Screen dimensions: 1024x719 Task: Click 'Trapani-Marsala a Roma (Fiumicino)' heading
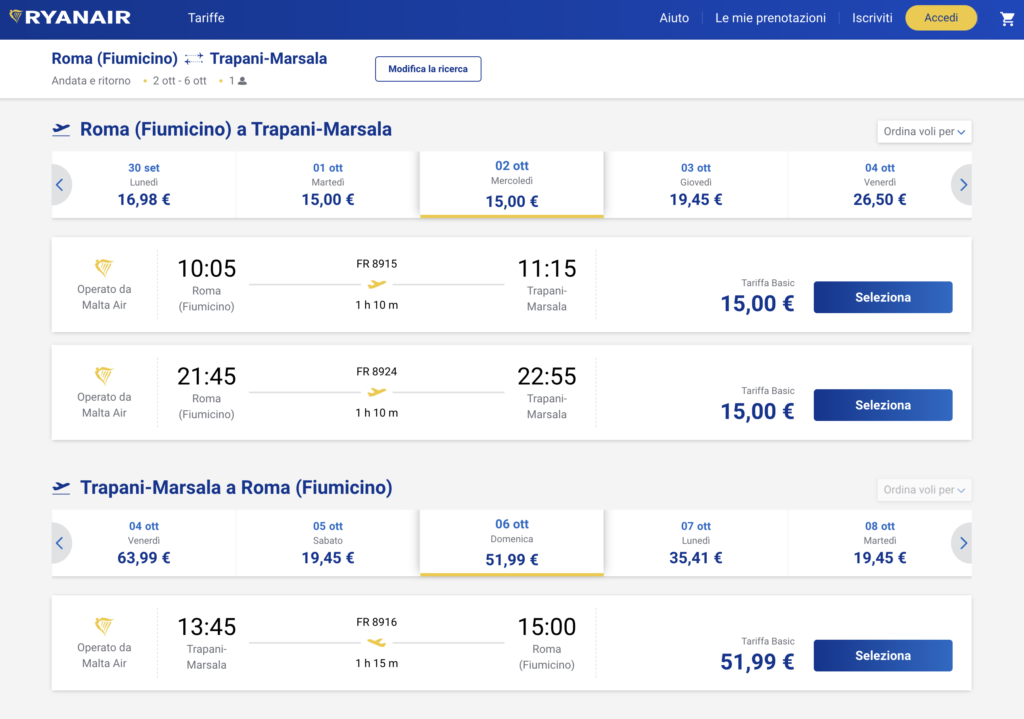(236, 488)
